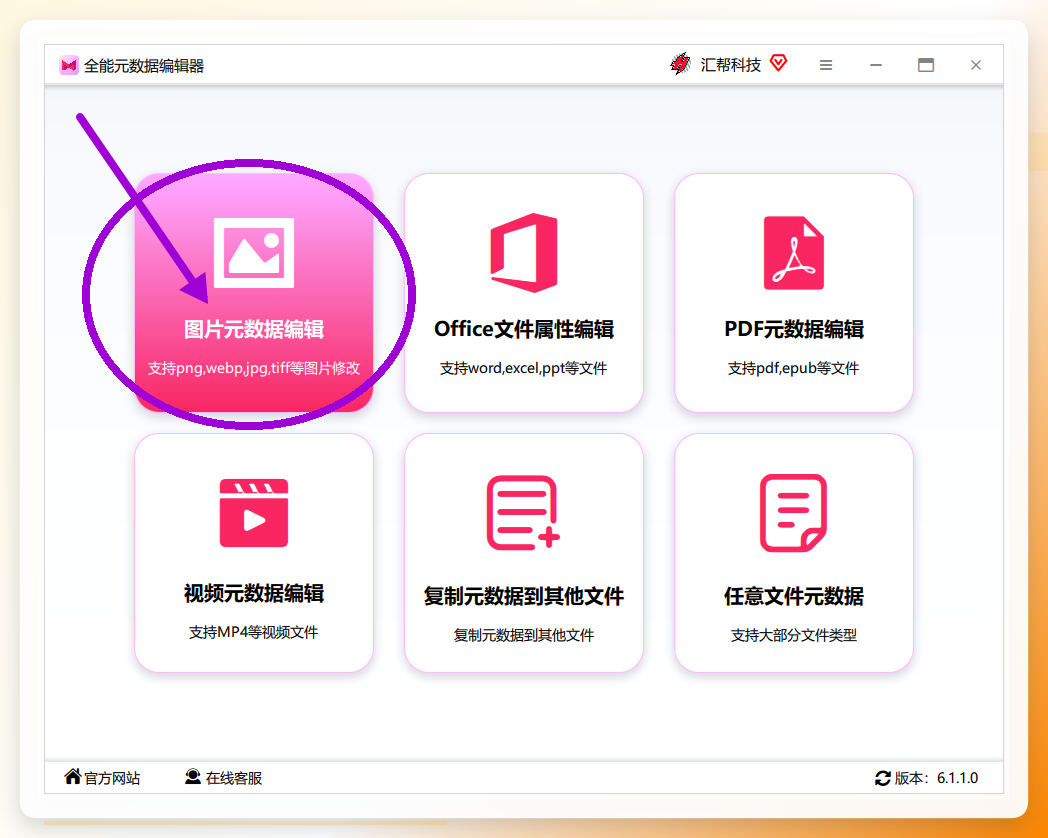
Task: Select PDF元数据编辑 title
Action: pyautogui.click(x=794, y=329)
